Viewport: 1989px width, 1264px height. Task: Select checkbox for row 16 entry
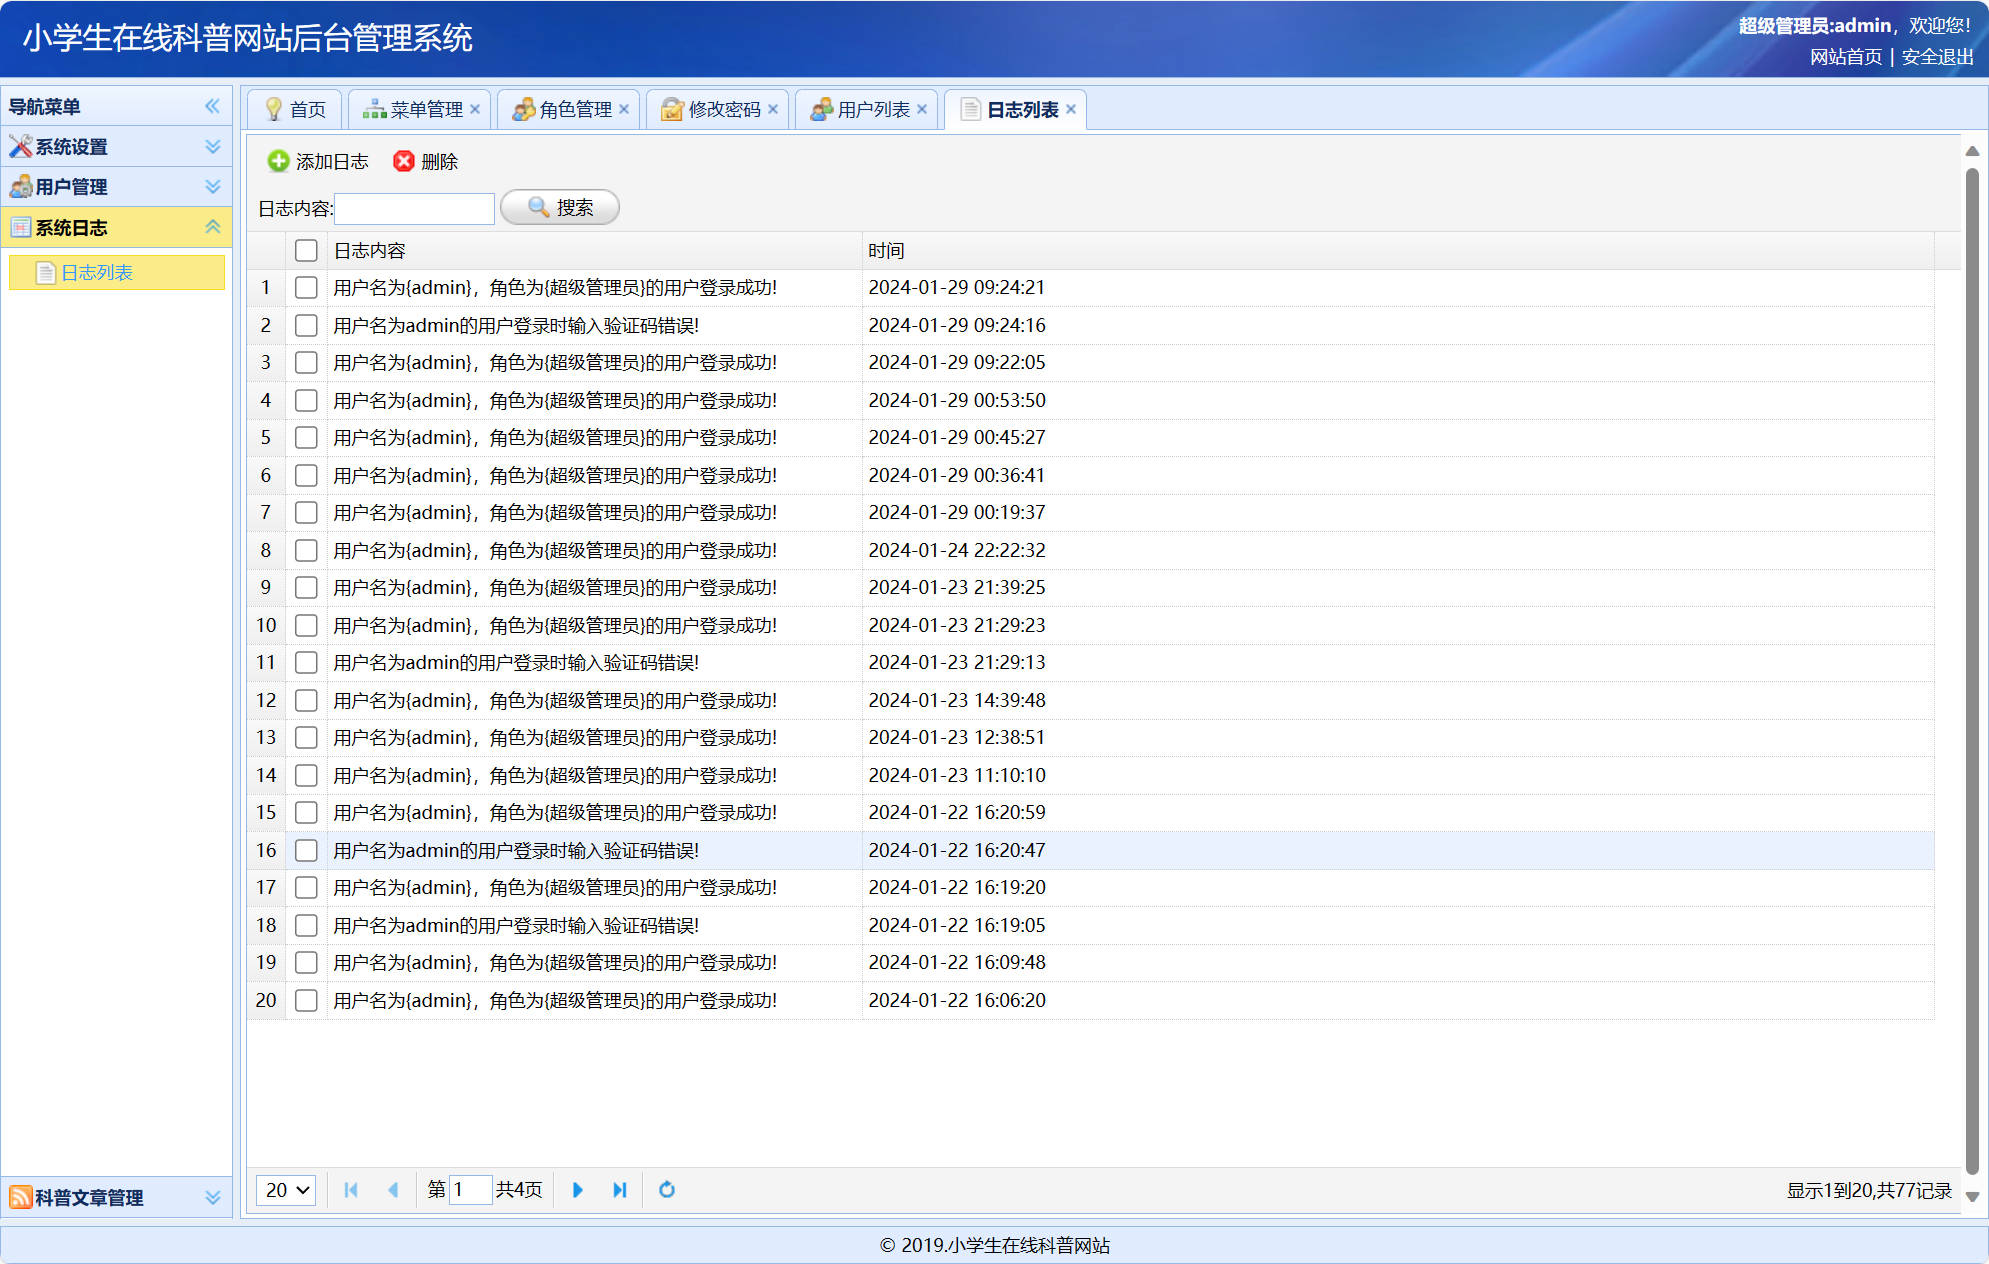(306, 850)
